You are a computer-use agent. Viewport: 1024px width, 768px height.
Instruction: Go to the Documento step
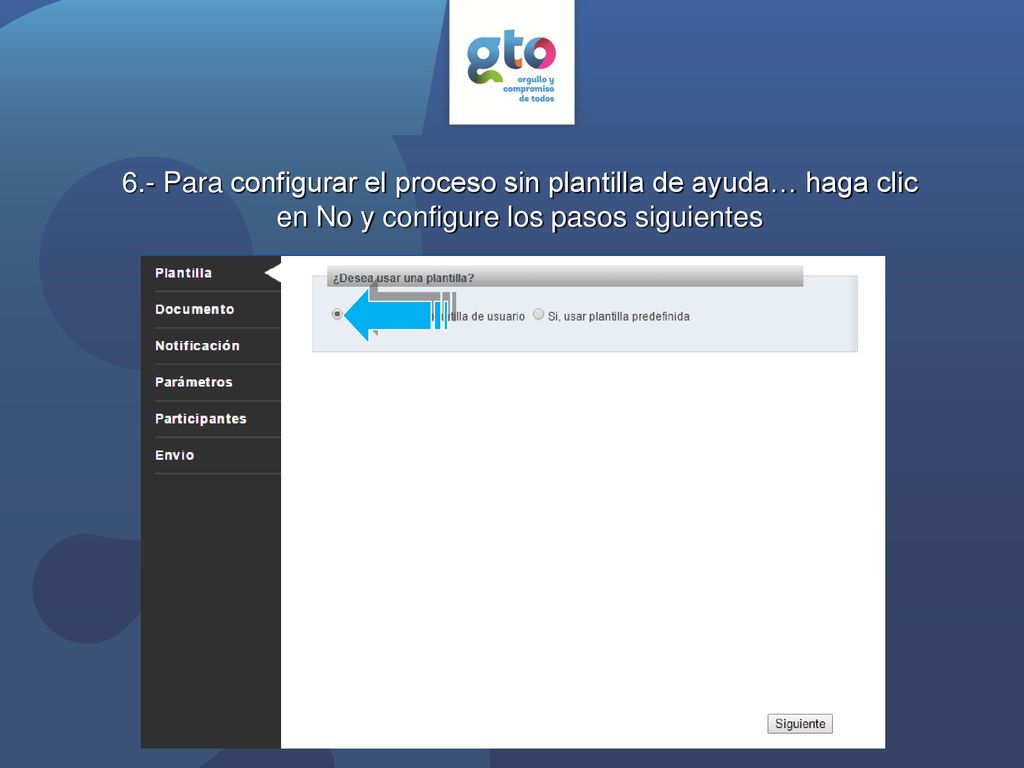(x=195, y=310)
